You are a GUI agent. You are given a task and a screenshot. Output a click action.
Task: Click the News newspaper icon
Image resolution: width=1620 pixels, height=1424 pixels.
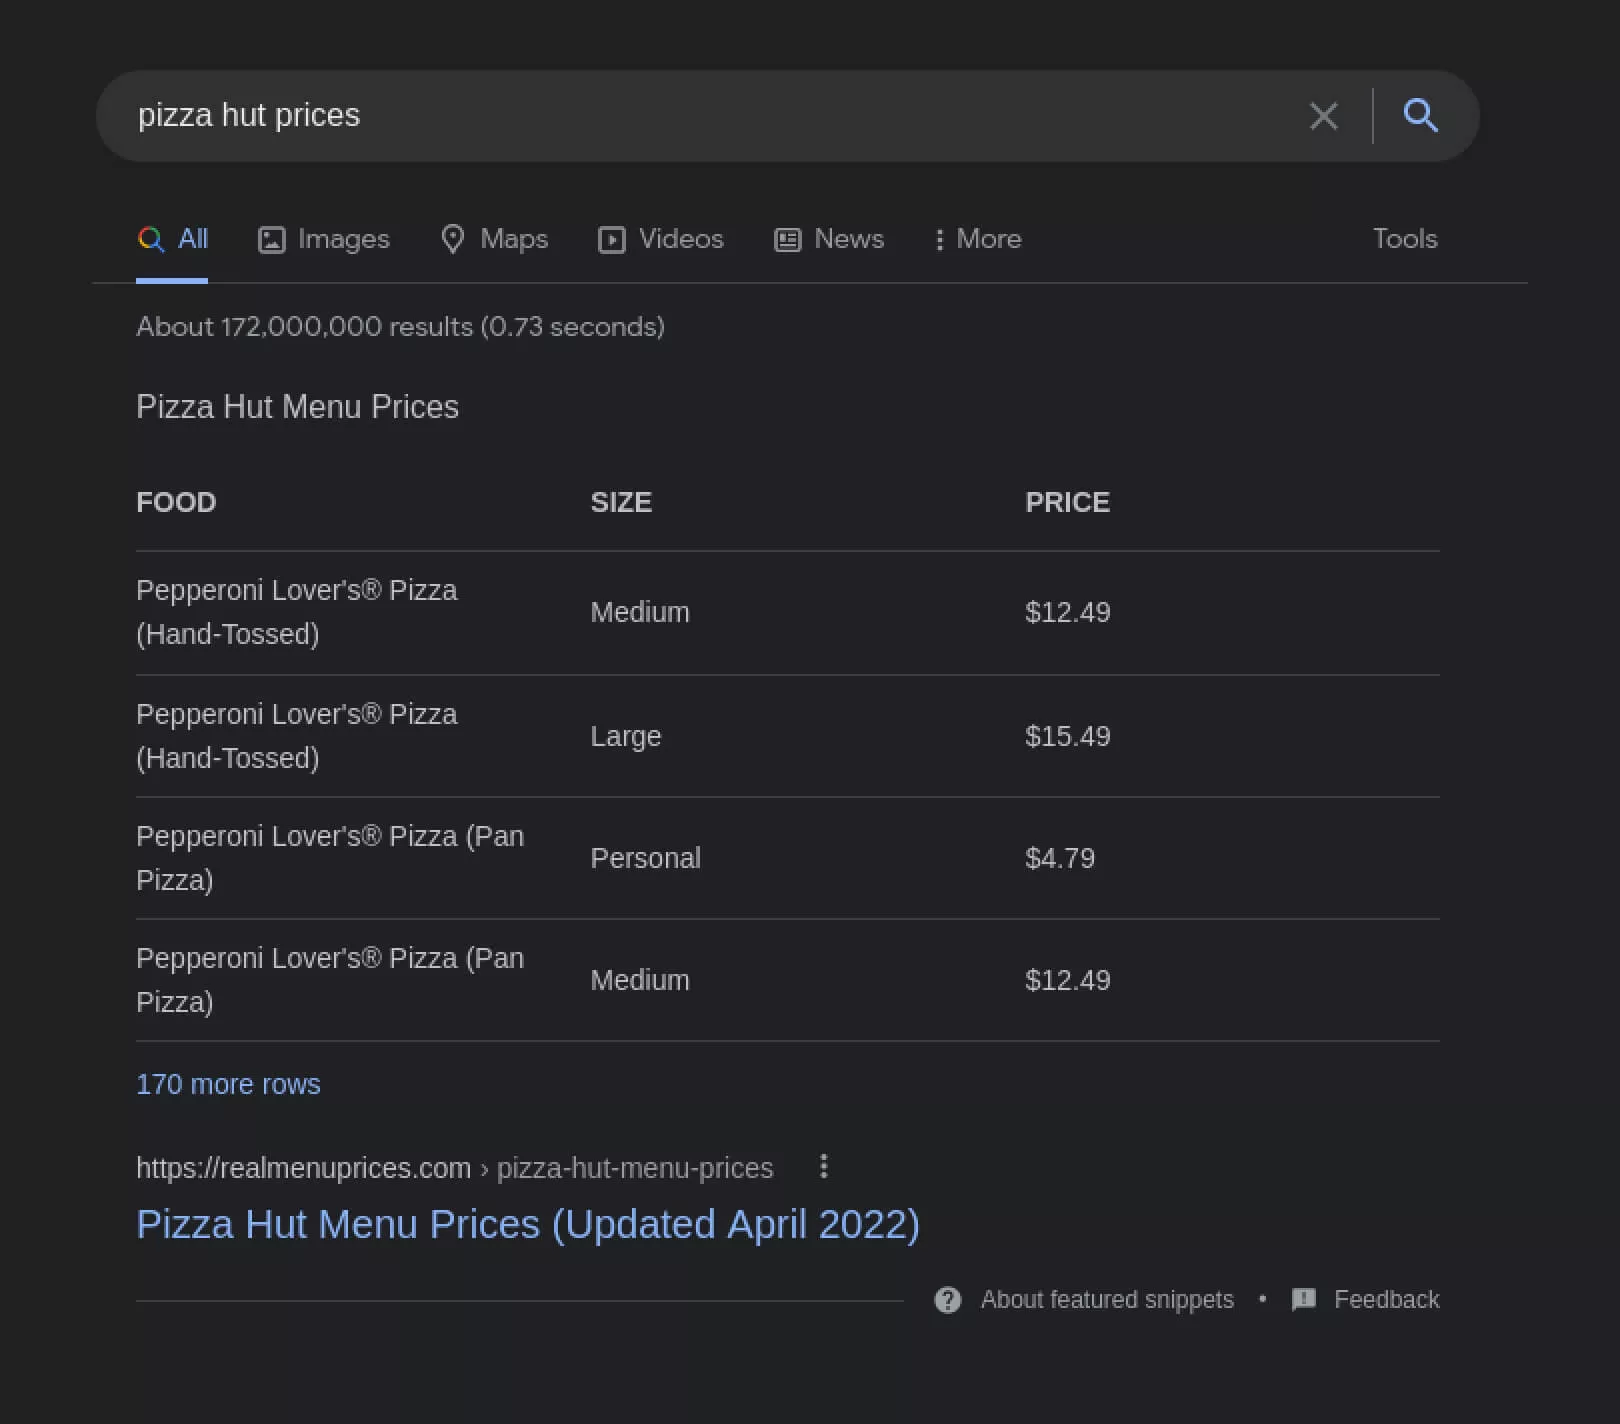pyautogui.click(x=788, y=240)
